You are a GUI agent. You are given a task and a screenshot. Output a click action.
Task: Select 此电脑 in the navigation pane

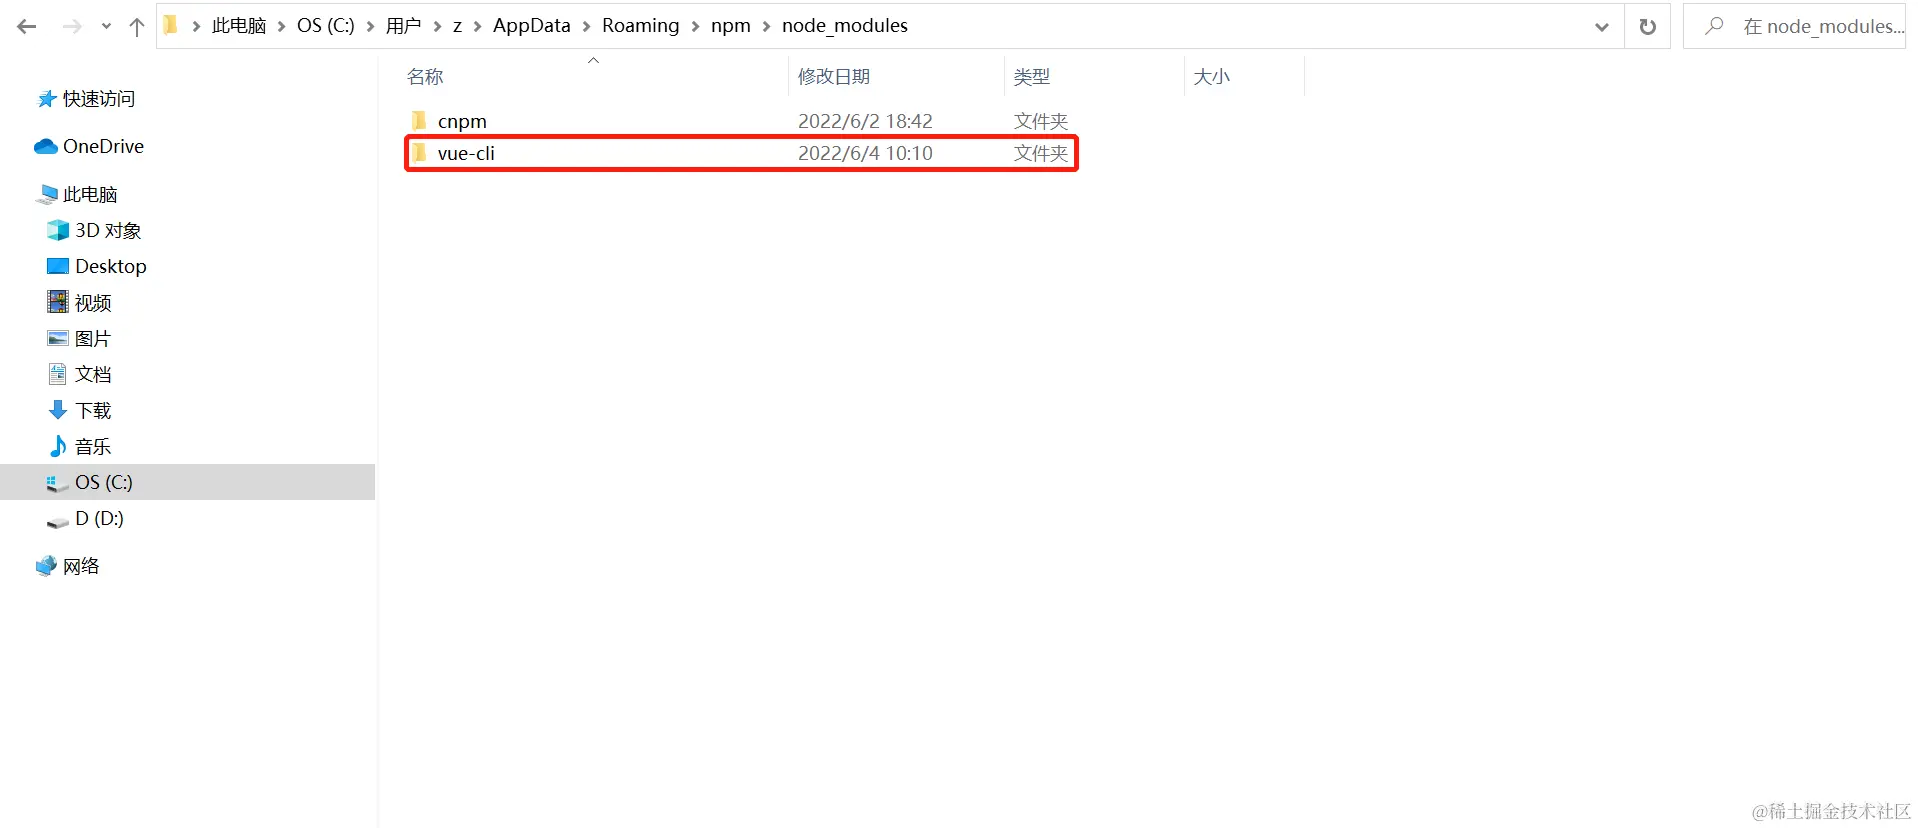click(x=90, y=194)
